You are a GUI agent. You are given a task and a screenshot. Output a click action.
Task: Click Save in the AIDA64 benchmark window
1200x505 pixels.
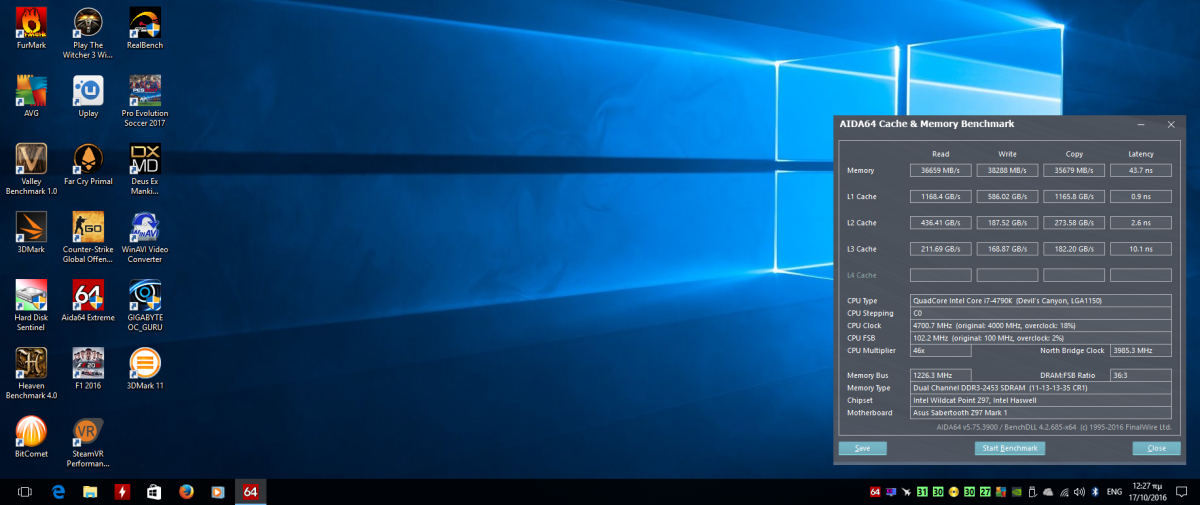click(x=863, y=448)
